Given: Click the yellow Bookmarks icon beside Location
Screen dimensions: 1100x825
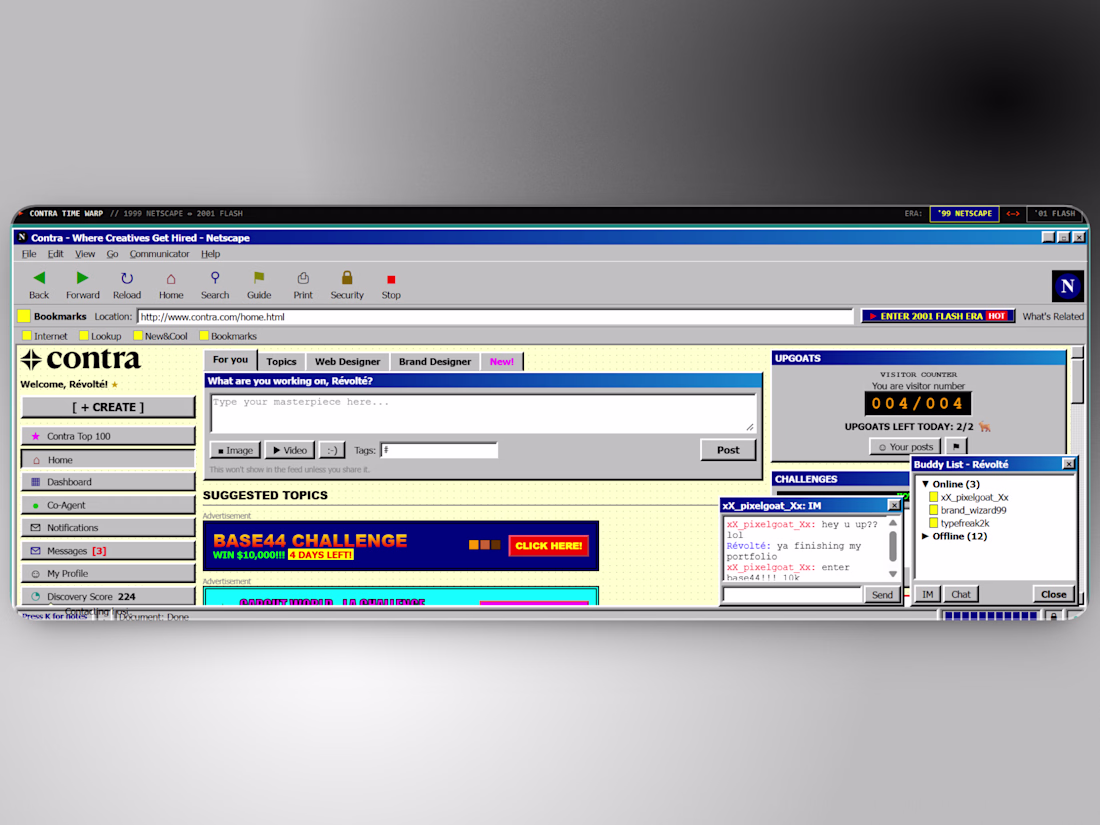Looking at the screenshot, I should pyautogui.click(x=24, y=316).
